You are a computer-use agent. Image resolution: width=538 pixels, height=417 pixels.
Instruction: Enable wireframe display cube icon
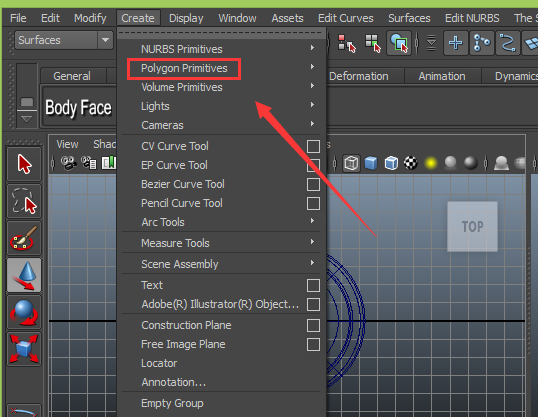[351, 163]
